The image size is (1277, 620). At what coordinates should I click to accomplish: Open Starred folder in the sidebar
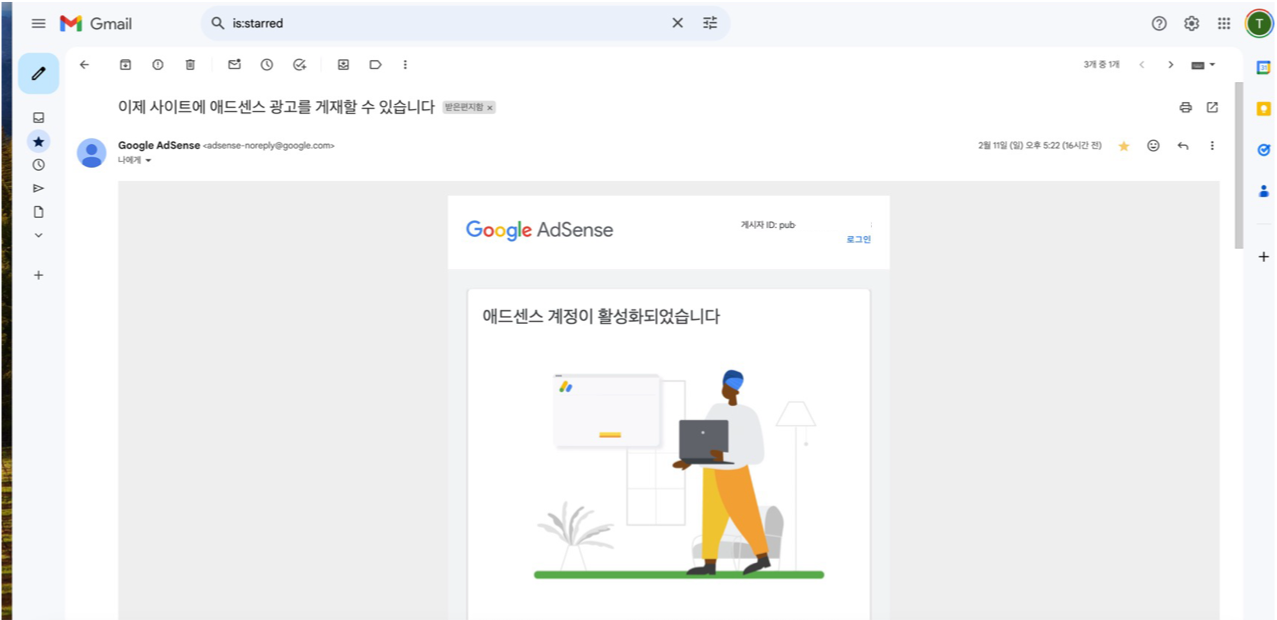click(x=38, y=141)
